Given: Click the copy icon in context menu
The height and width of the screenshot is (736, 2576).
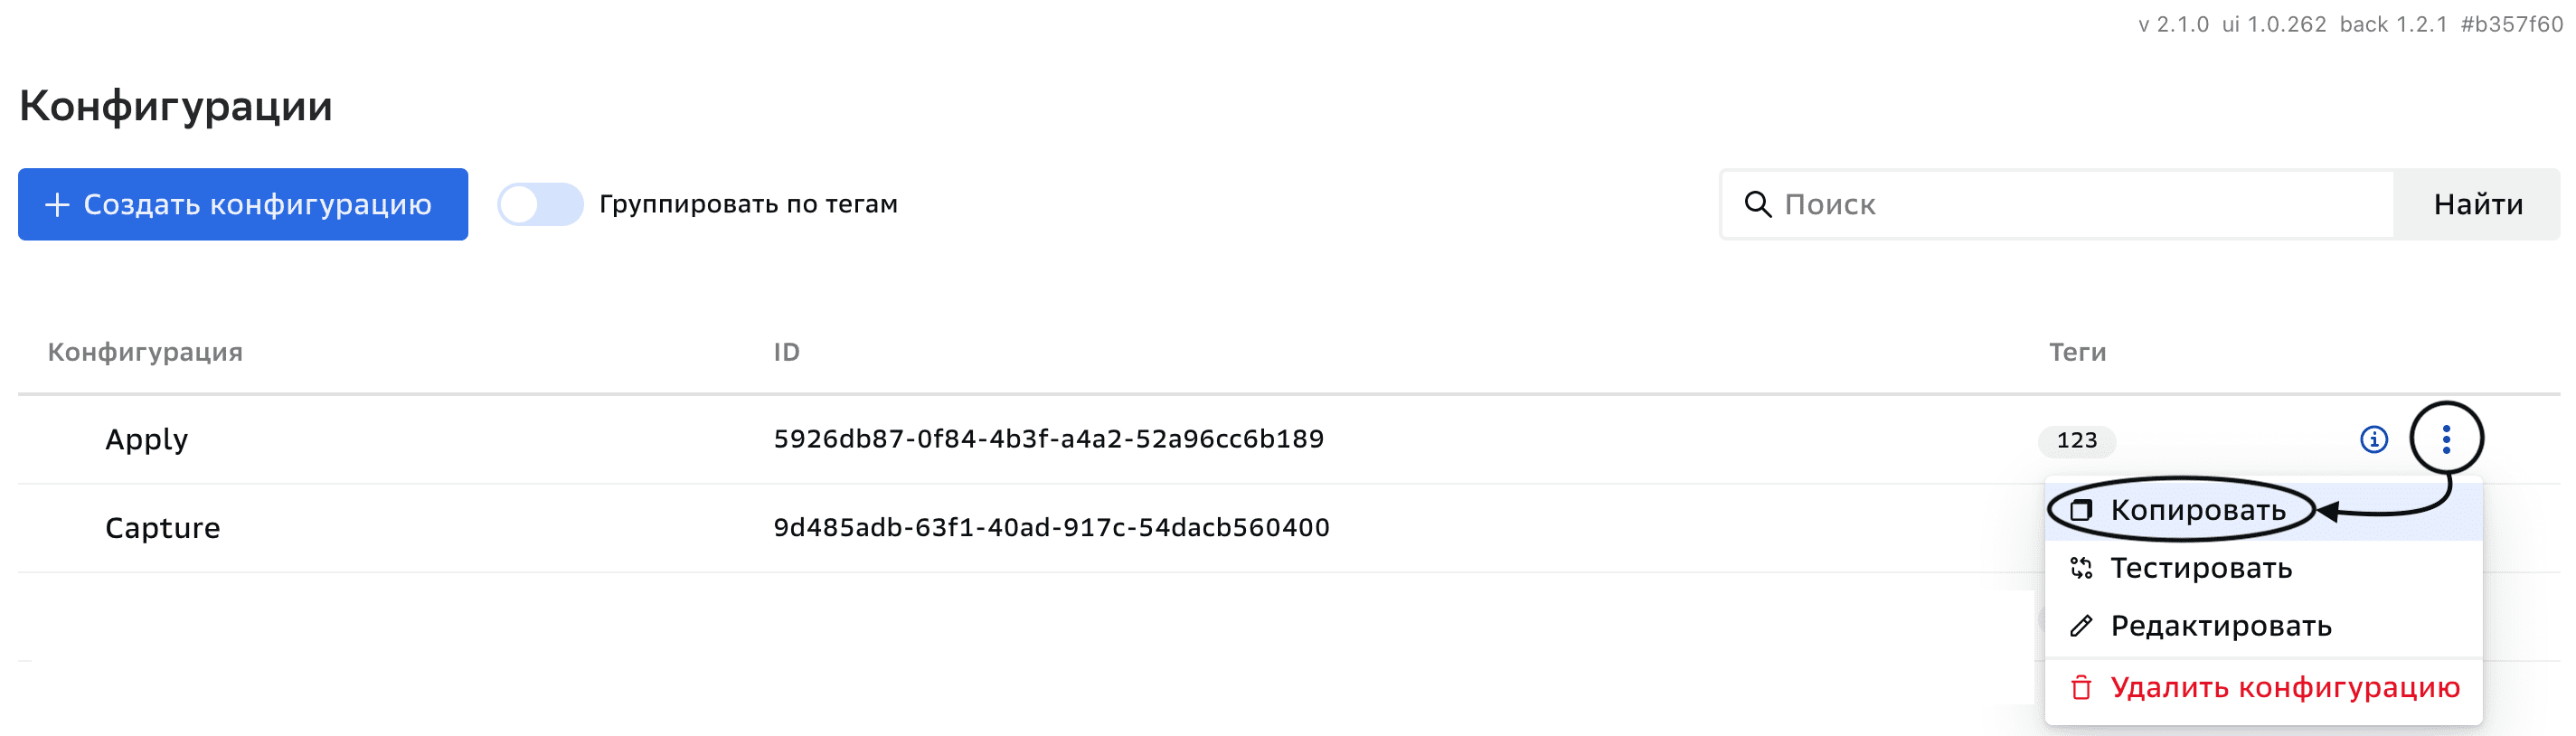Looking at the screenshot, I should click(x=2081, y=510).
